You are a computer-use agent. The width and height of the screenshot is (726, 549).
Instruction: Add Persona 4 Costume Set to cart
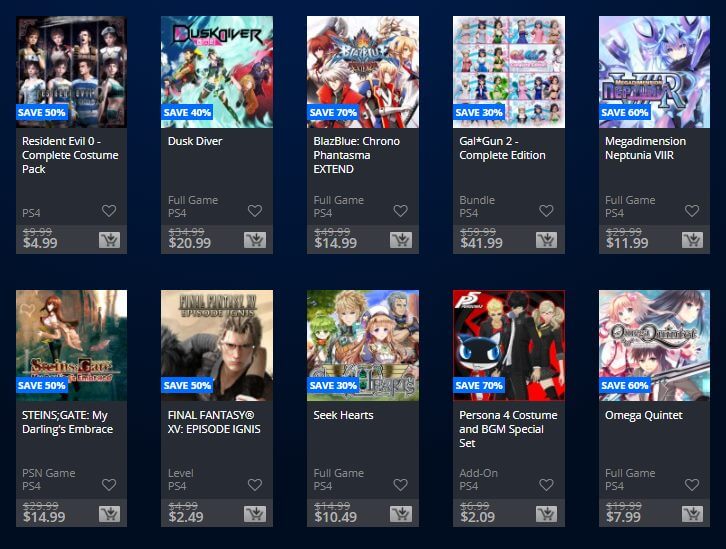click(x=547, y=514)
